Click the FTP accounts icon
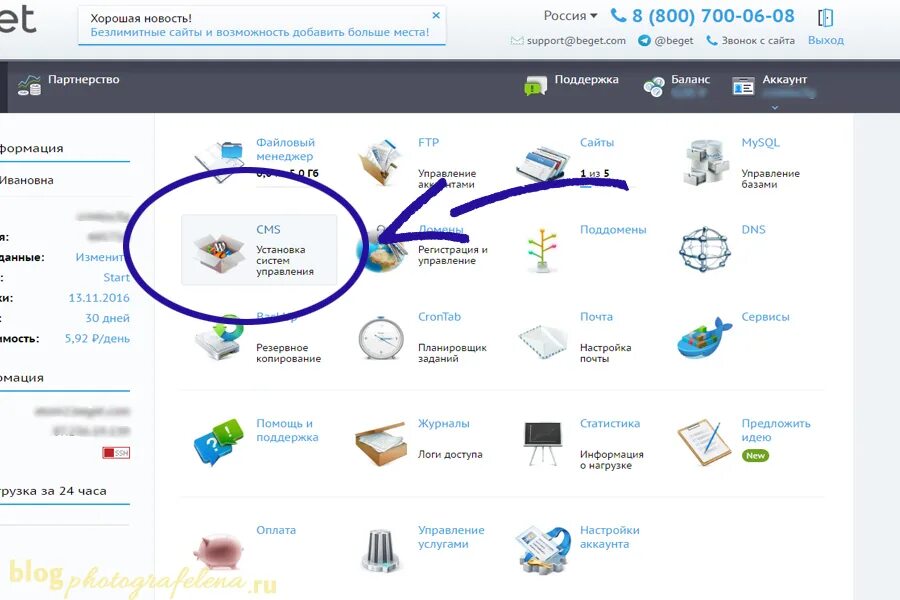The width and height of the screenshot is (900, 600). click(x=379, y=162)
